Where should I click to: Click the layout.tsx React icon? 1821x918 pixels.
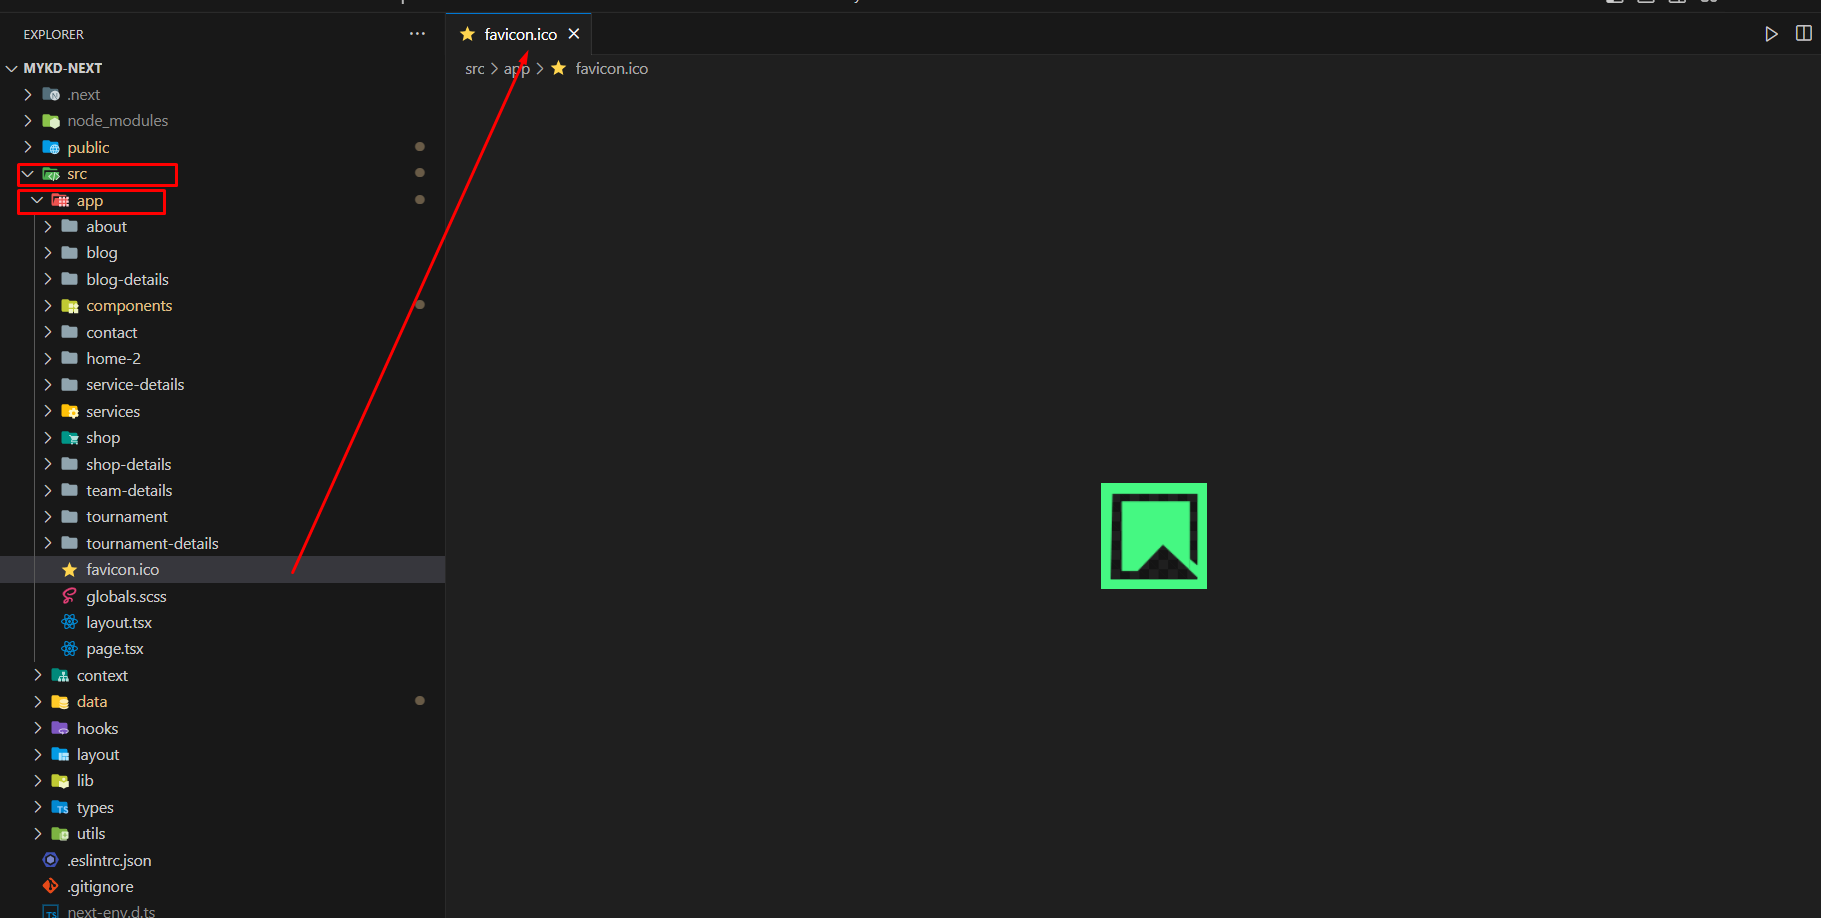click(70, 622)
